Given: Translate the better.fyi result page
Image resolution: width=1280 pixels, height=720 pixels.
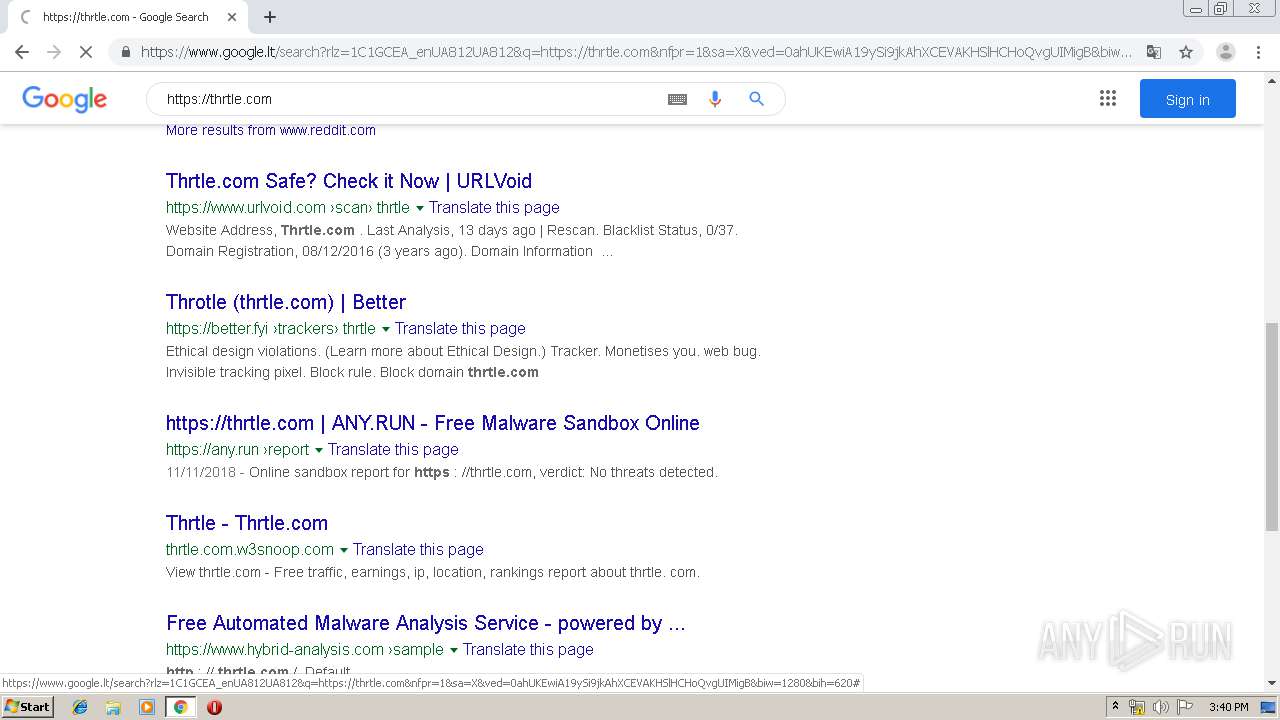Looking at the screenshot, I should point(460,329).
